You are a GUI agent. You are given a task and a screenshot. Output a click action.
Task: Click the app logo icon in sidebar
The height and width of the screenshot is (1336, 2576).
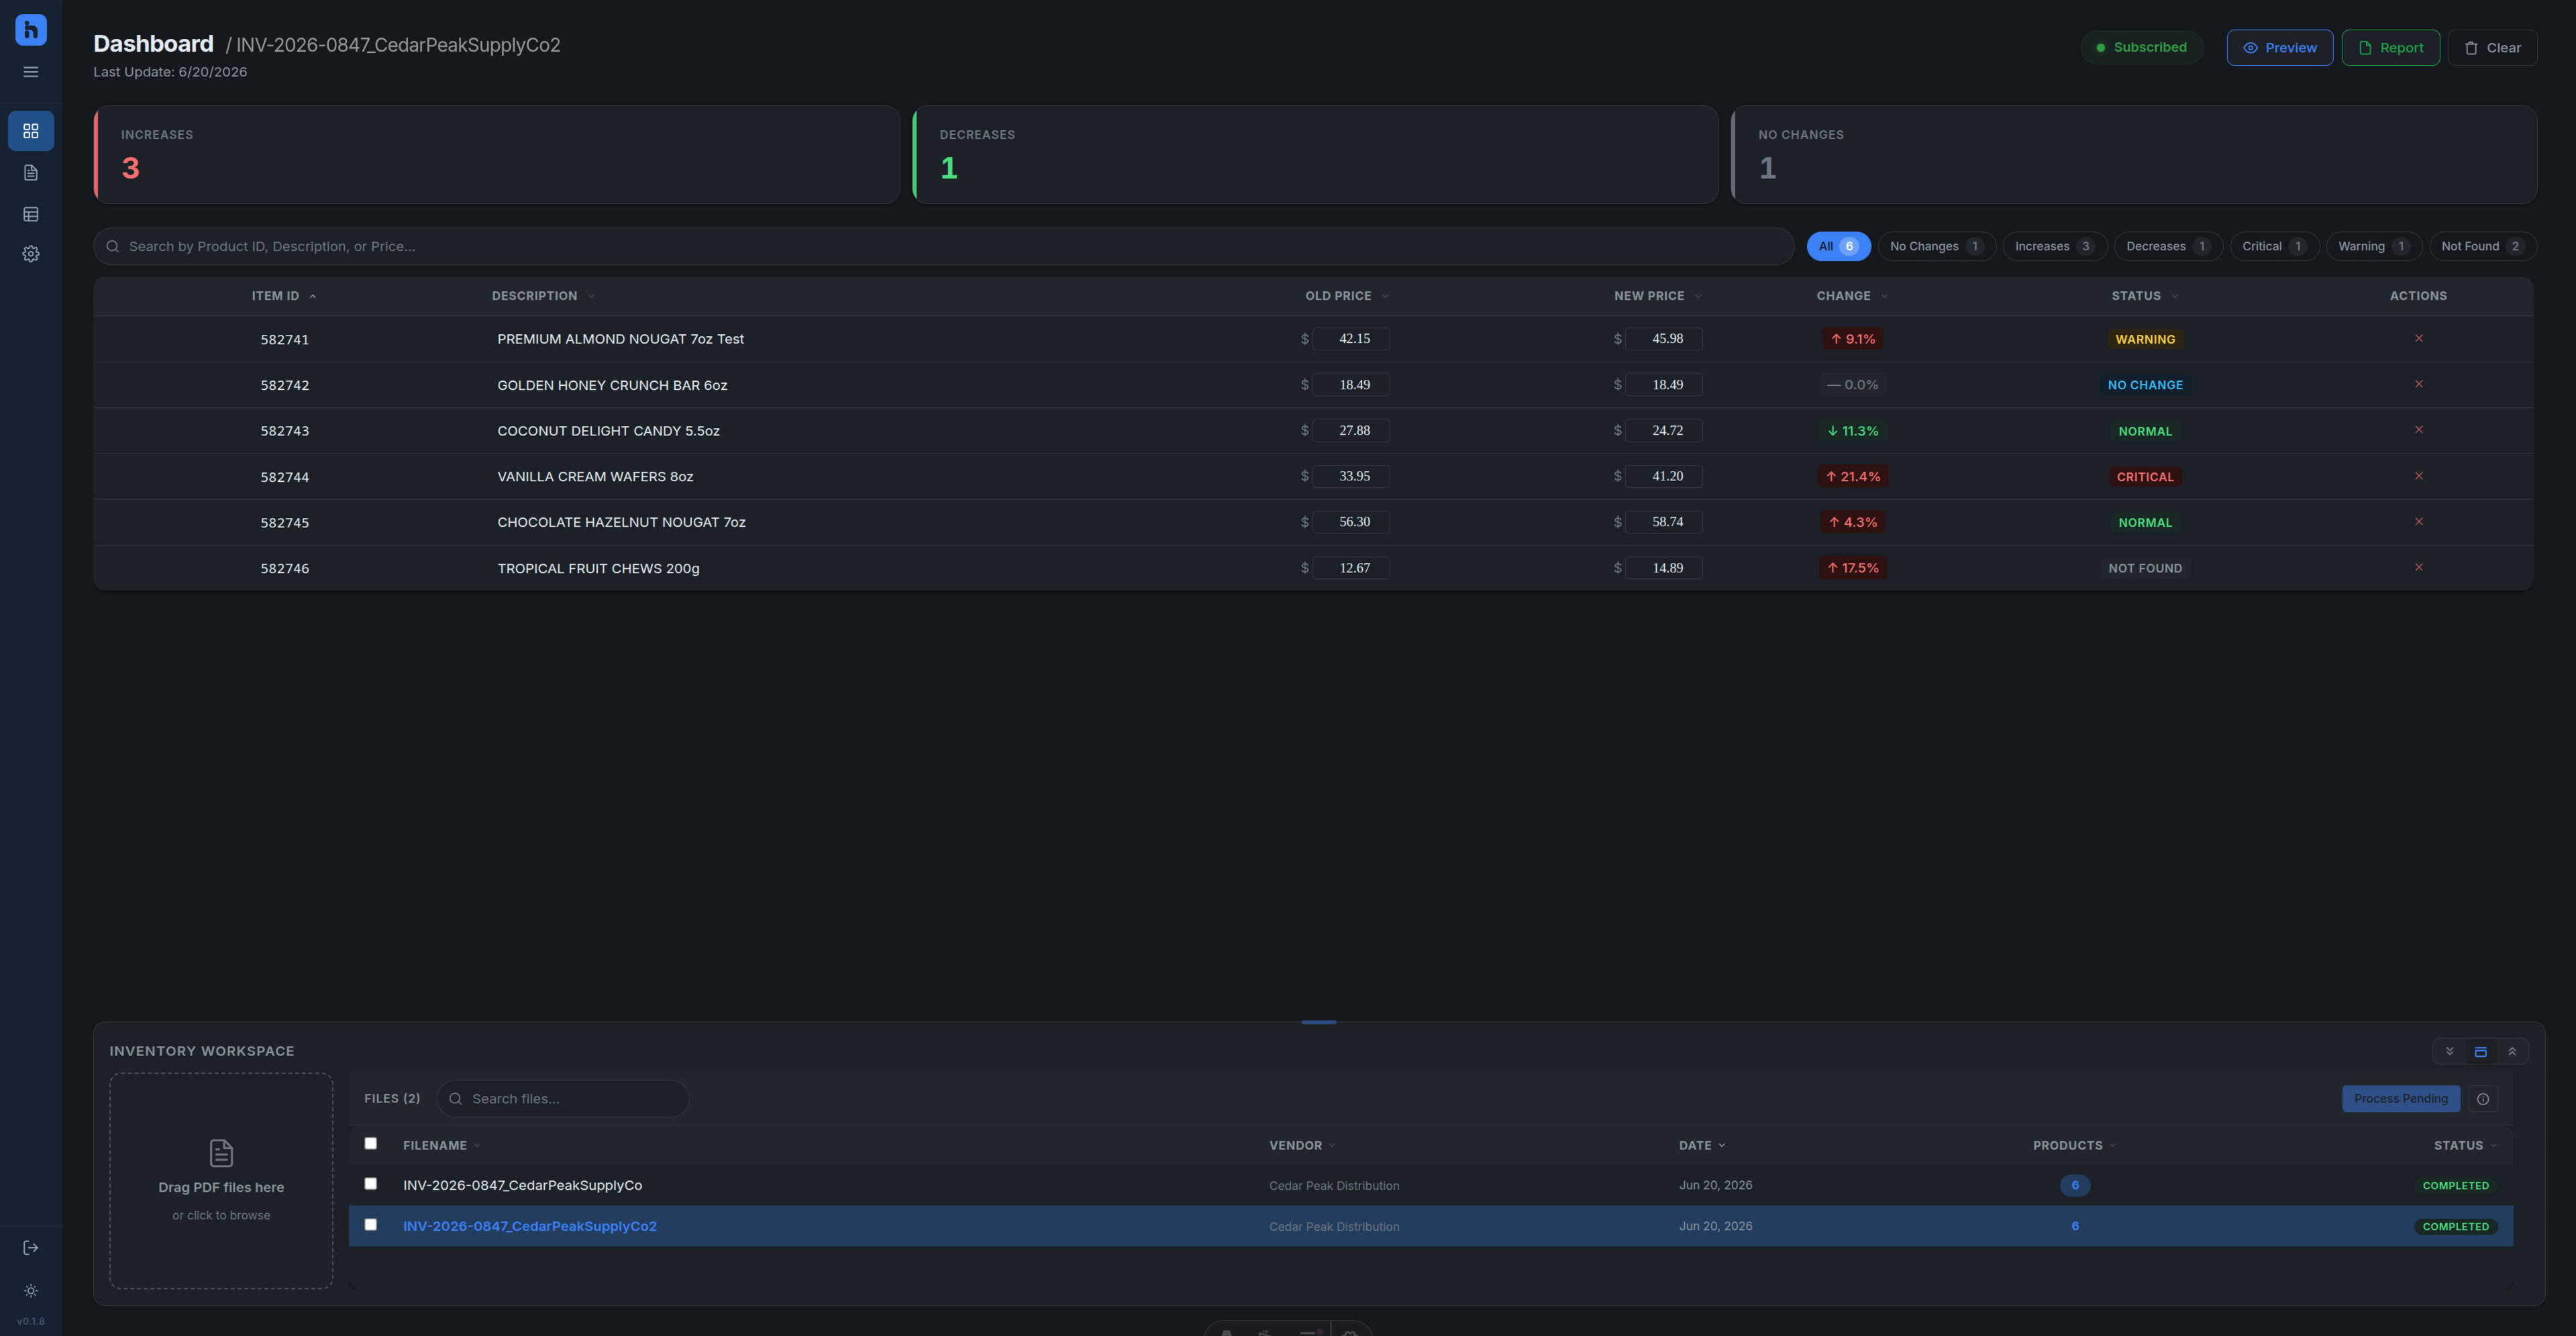[x=31, y=29]
